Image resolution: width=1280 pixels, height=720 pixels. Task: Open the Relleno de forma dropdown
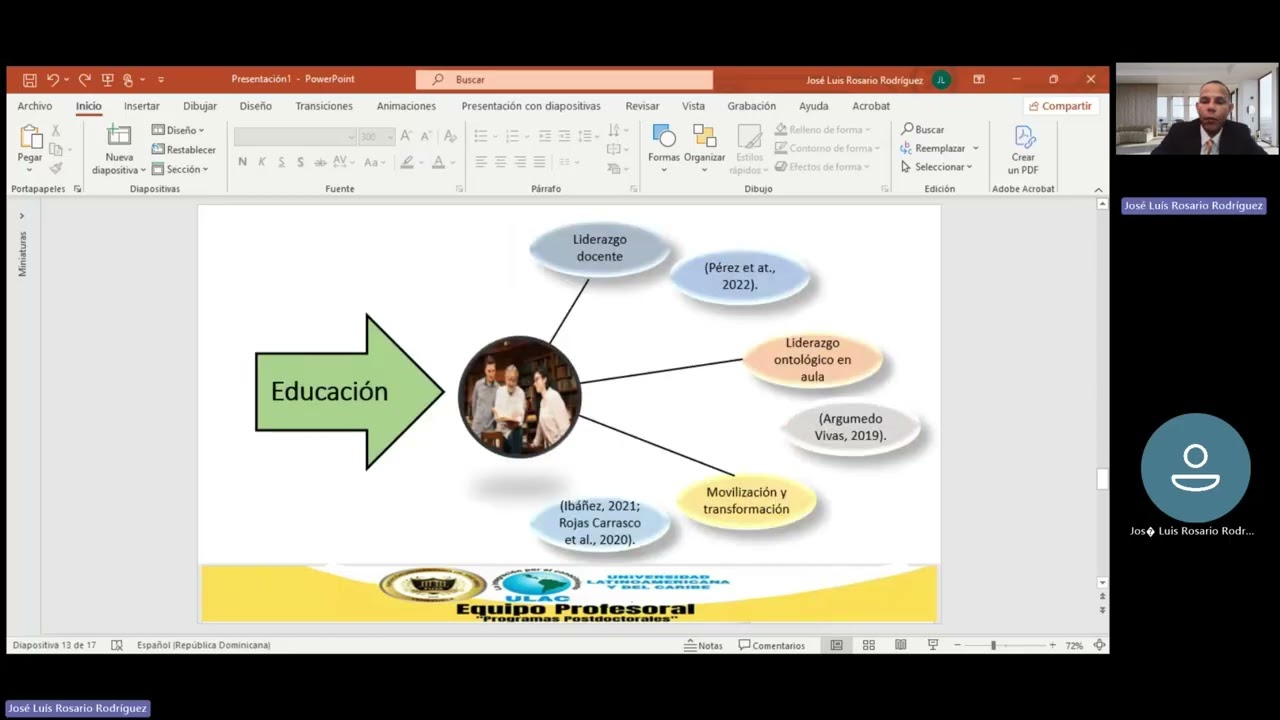click(x=823, y=130)
